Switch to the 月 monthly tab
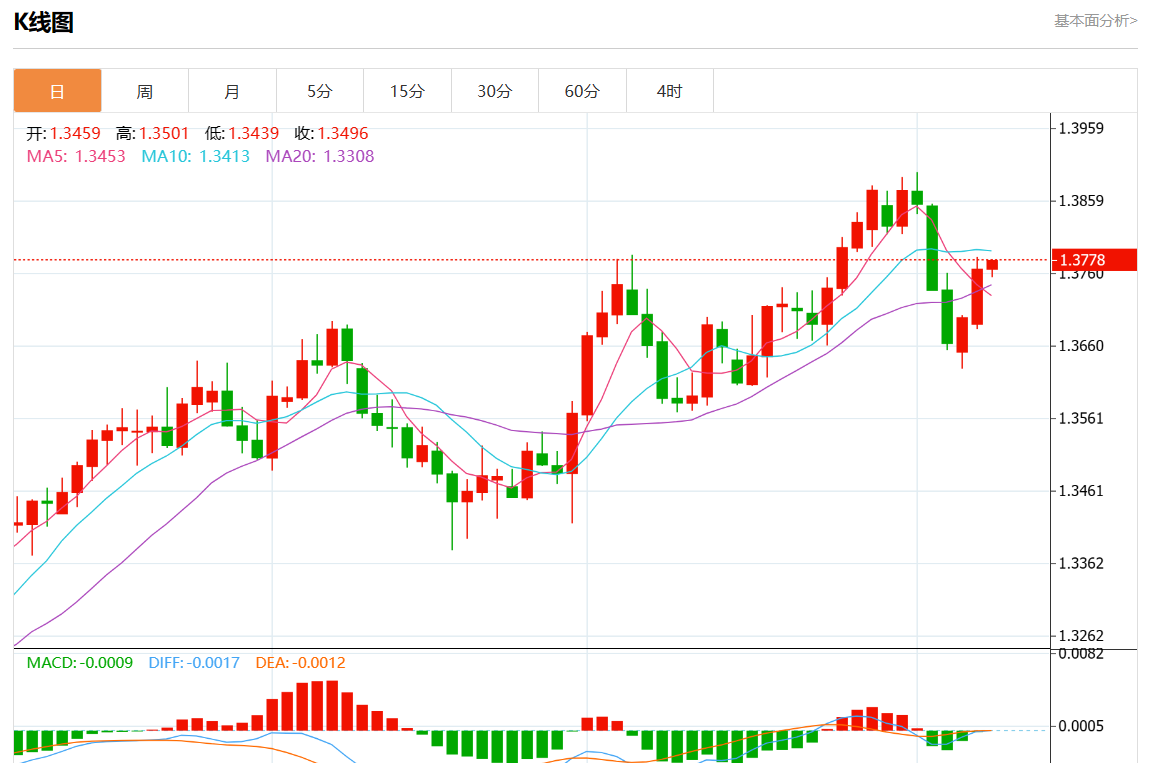The height and width of the screenshot is (763, 1162). [232, 91]
